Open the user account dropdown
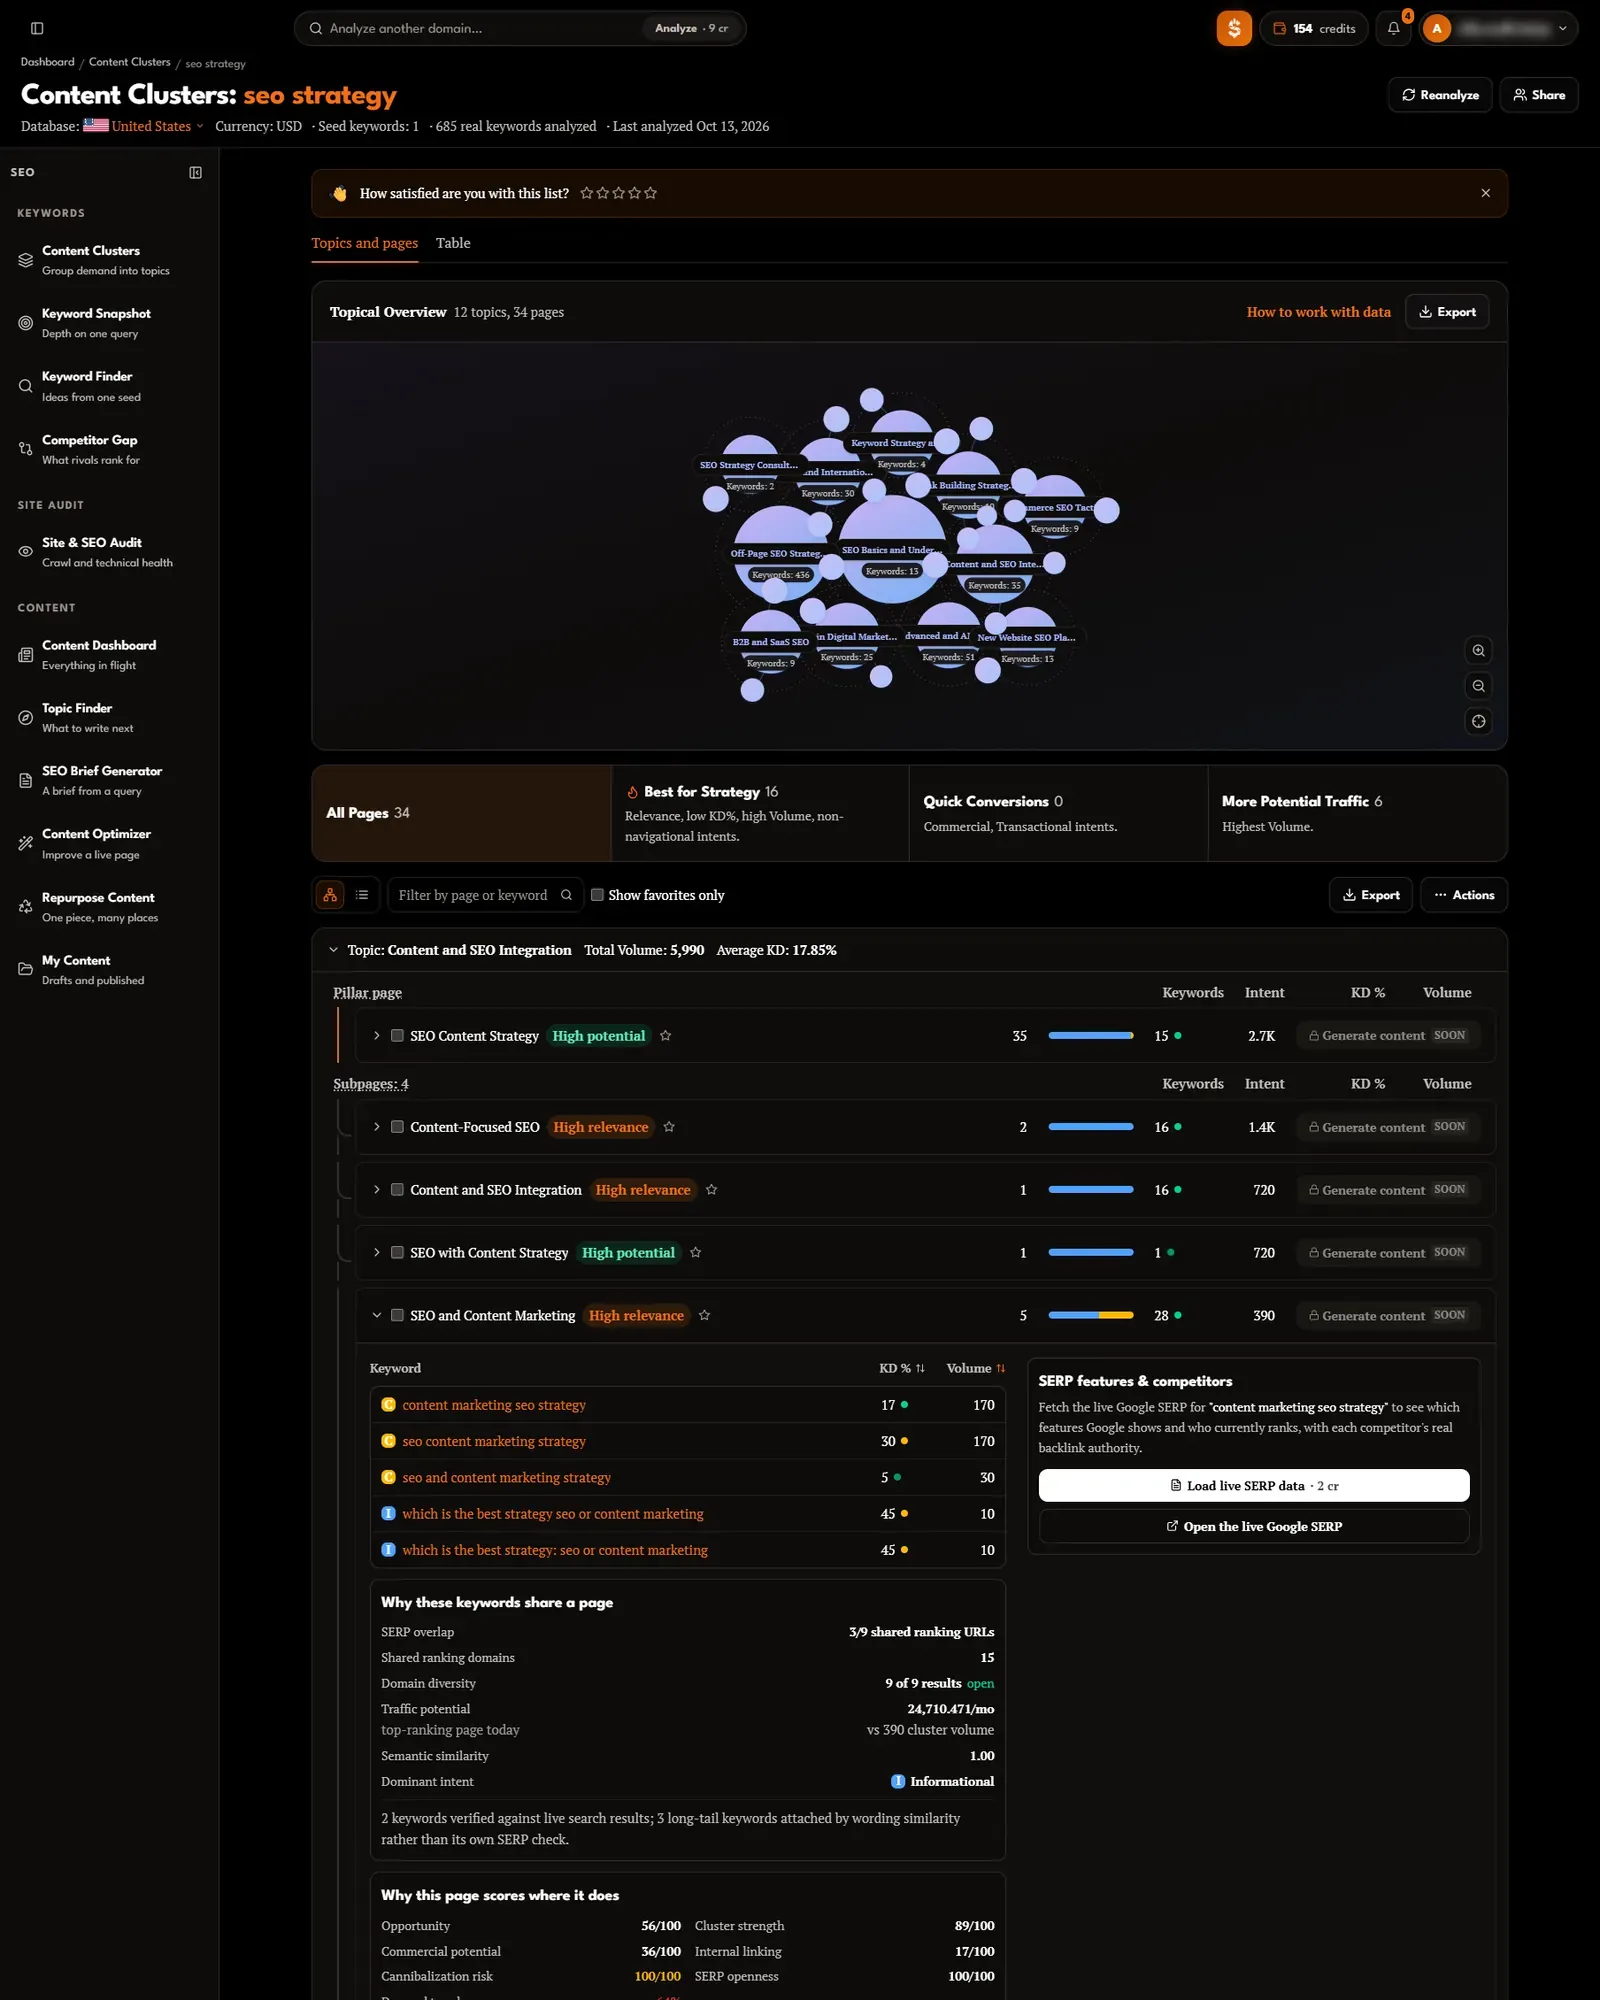Screen dimensions: 1600x2000 (x=1497, y=28)
